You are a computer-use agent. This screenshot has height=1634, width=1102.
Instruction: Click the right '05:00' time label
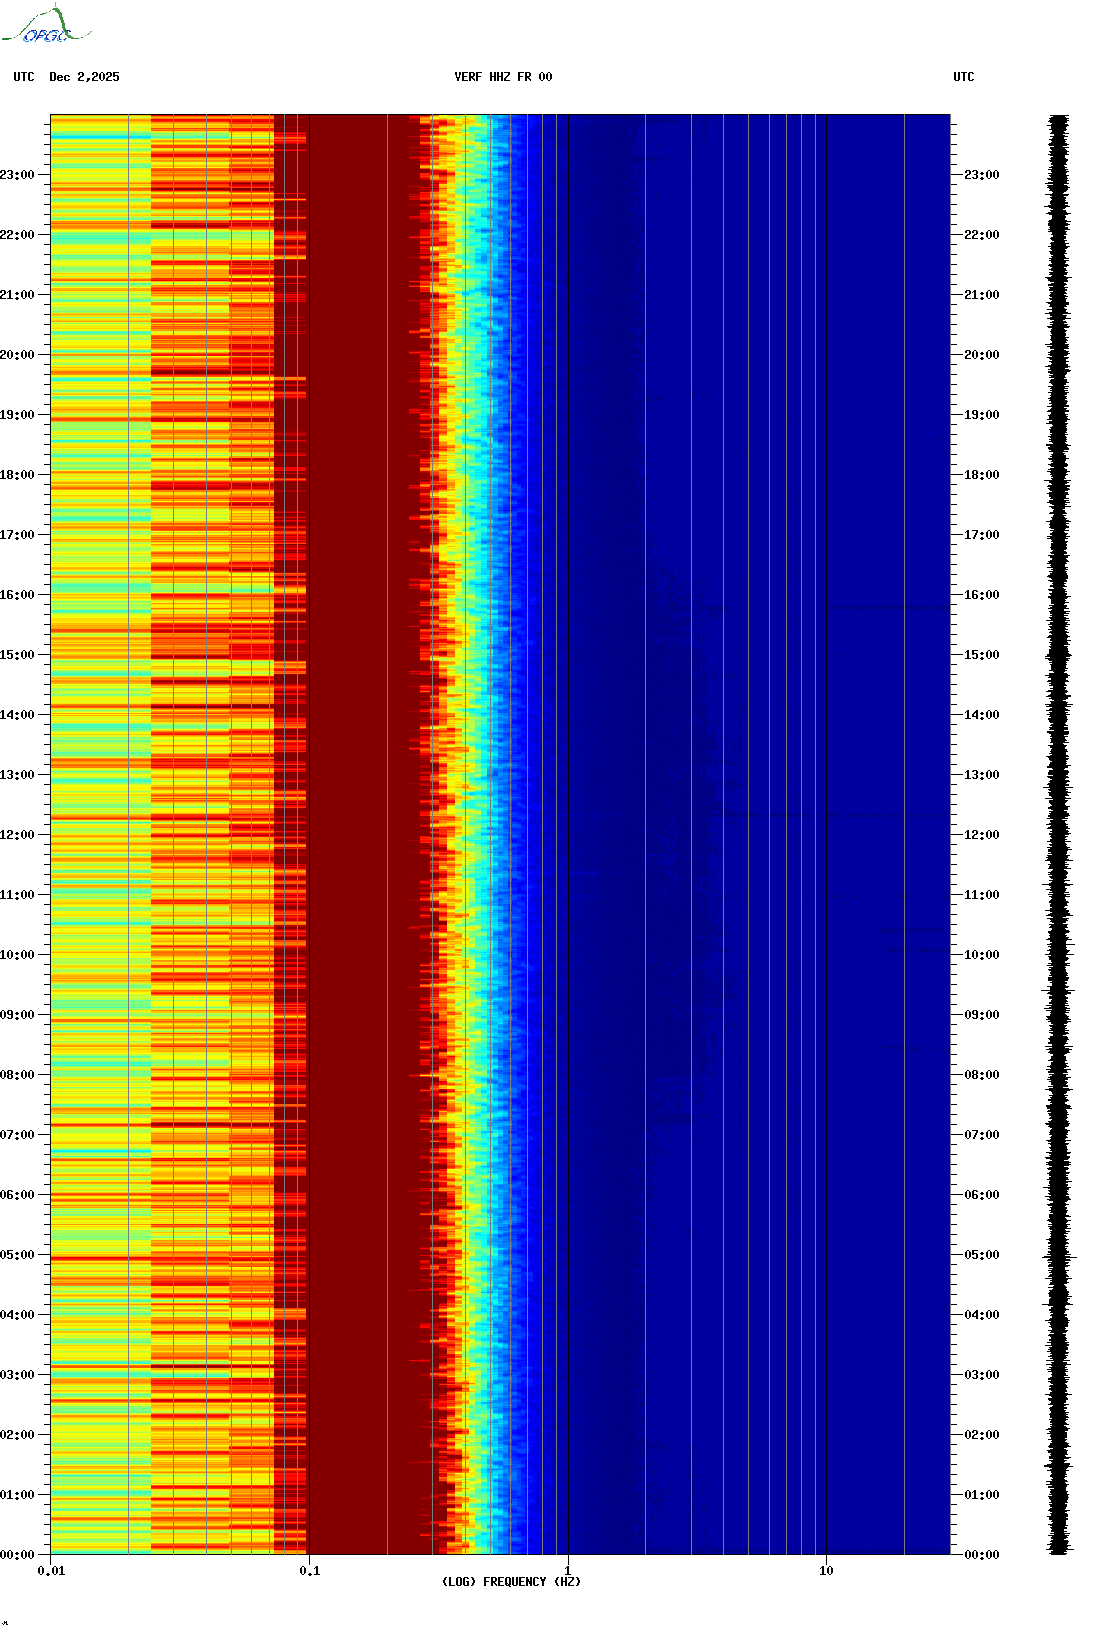click(x=982, y=1255)
